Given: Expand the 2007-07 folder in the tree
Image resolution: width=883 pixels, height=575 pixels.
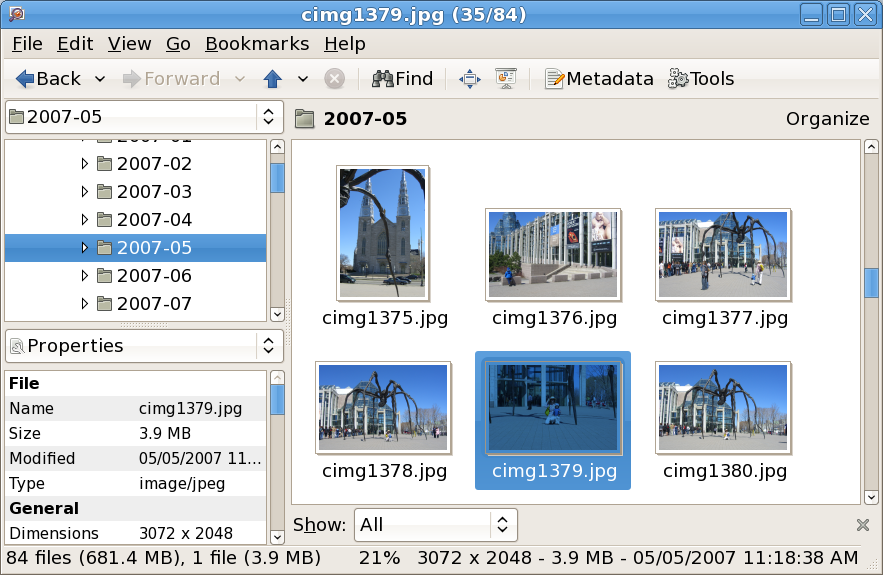Looking at the screenshot, I should tap(85, 304).
